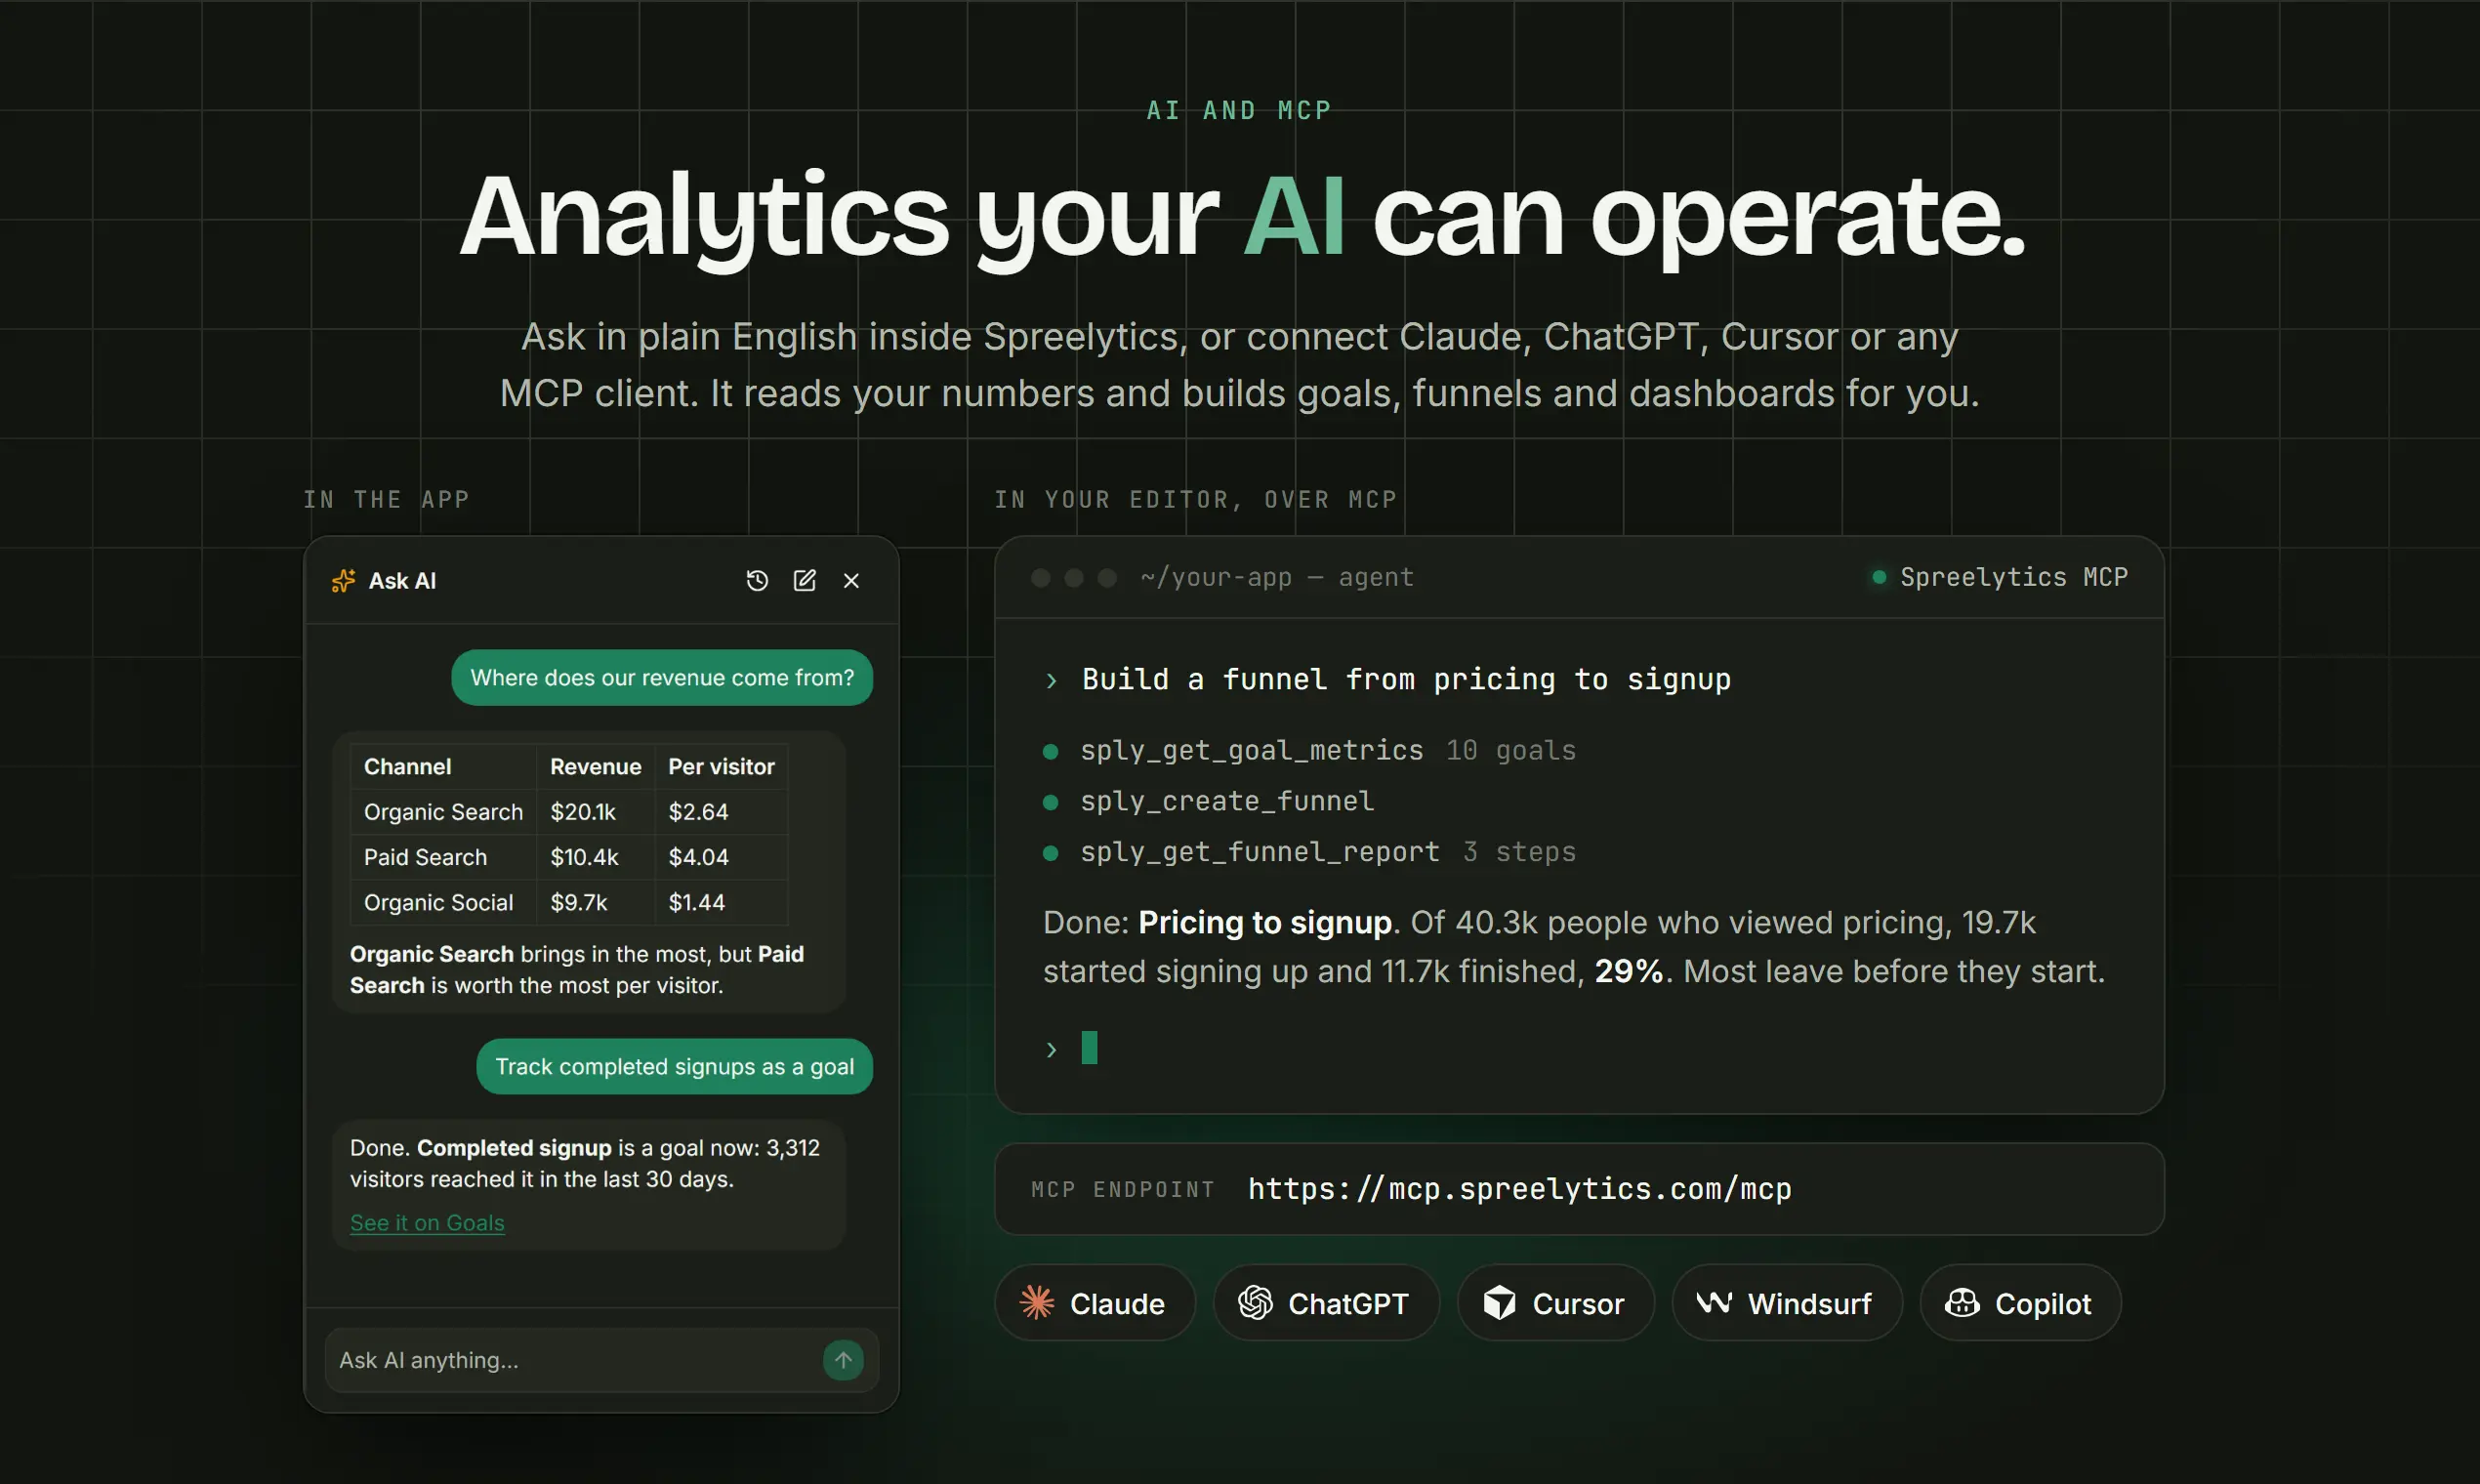Click the 'Where does our revenue come from?' message

click(x=662, y=677)
